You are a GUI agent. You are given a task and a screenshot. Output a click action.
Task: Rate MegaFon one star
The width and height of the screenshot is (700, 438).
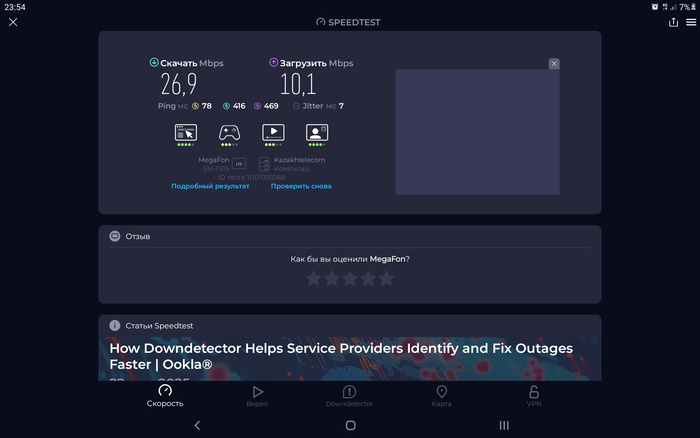point(313,278)
